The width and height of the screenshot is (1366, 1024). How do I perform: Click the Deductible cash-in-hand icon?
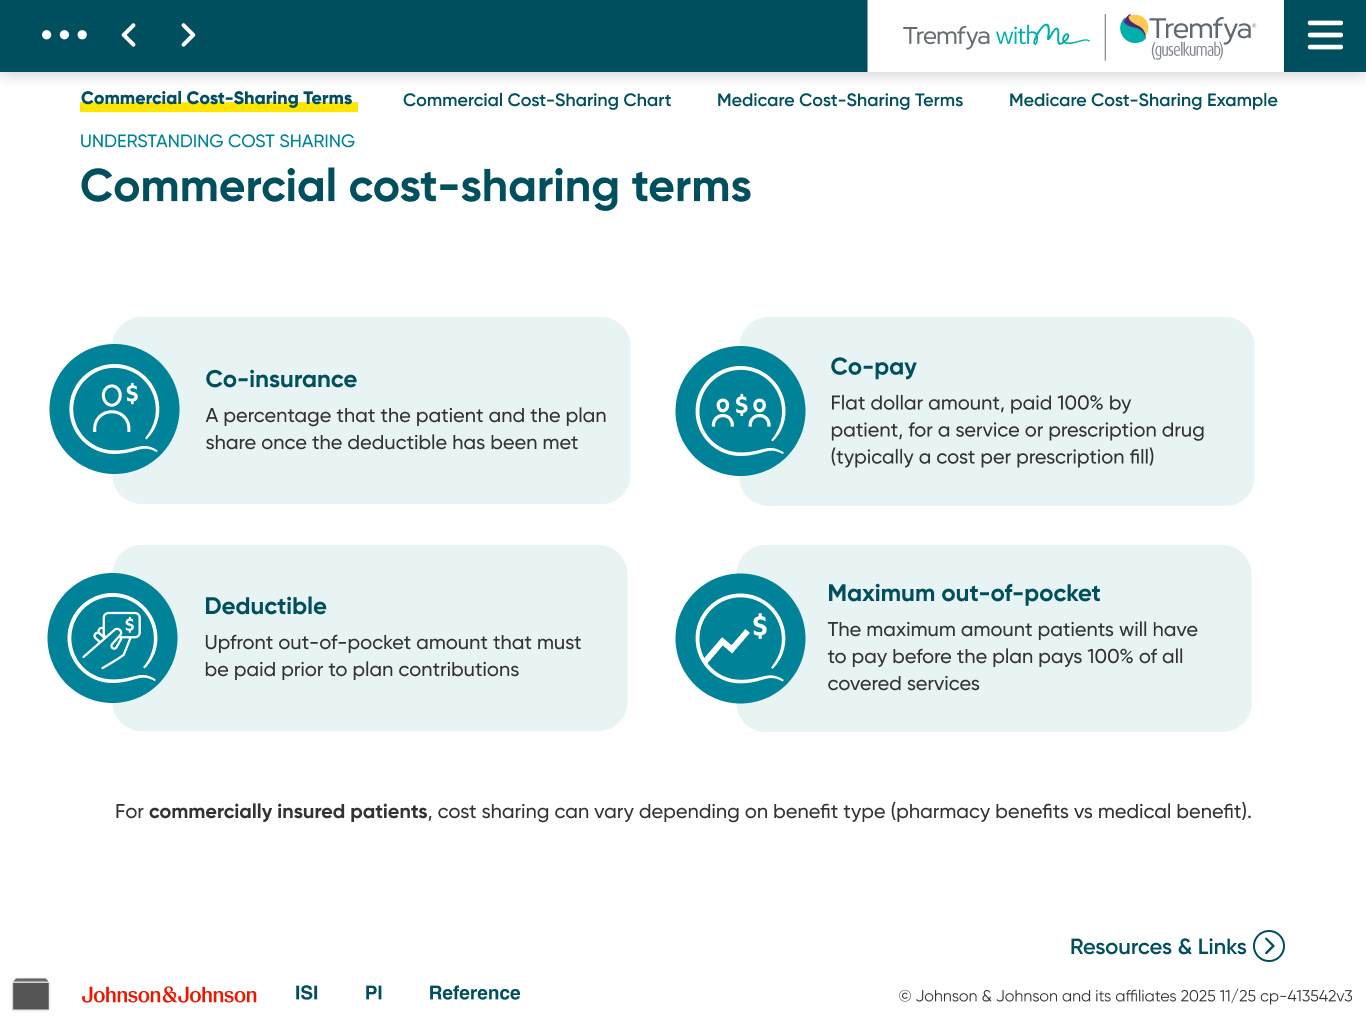112,637
